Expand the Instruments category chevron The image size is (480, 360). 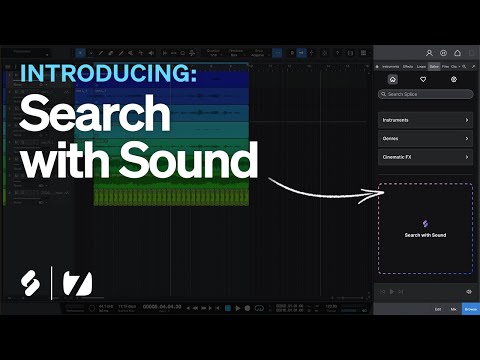467,120
